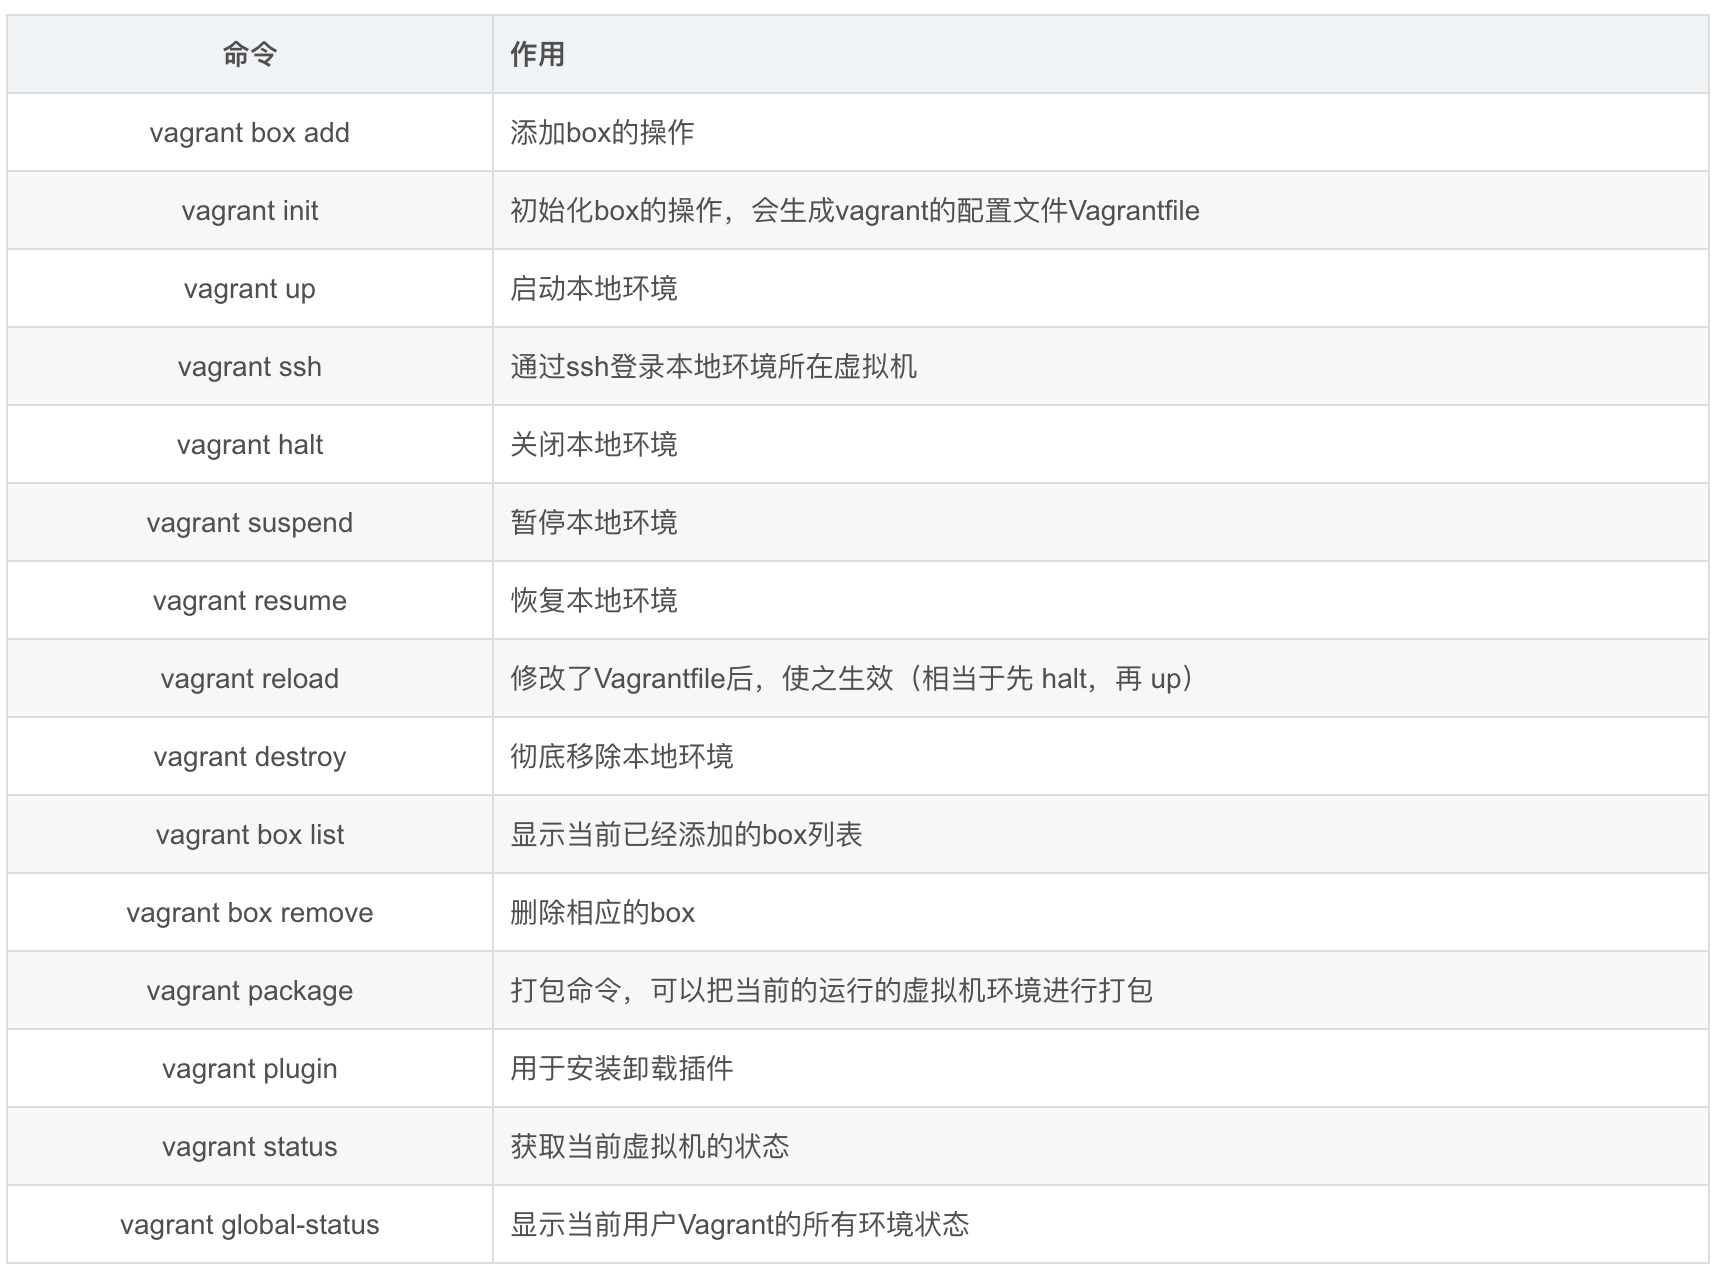1730x1288 pixels.
Task: Select the 'vagrant box add' command cell
Action: (x=249, y=133)
